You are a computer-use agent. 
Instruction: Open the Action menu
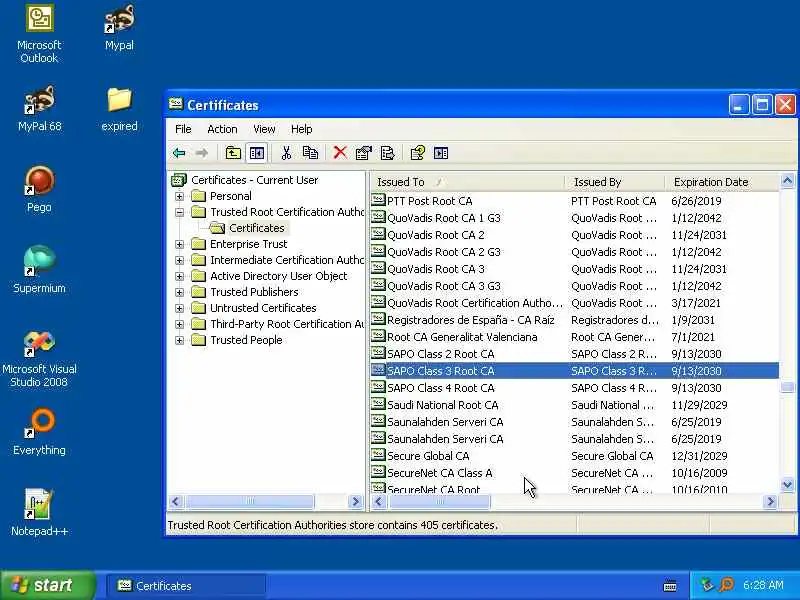click(222, 129)
